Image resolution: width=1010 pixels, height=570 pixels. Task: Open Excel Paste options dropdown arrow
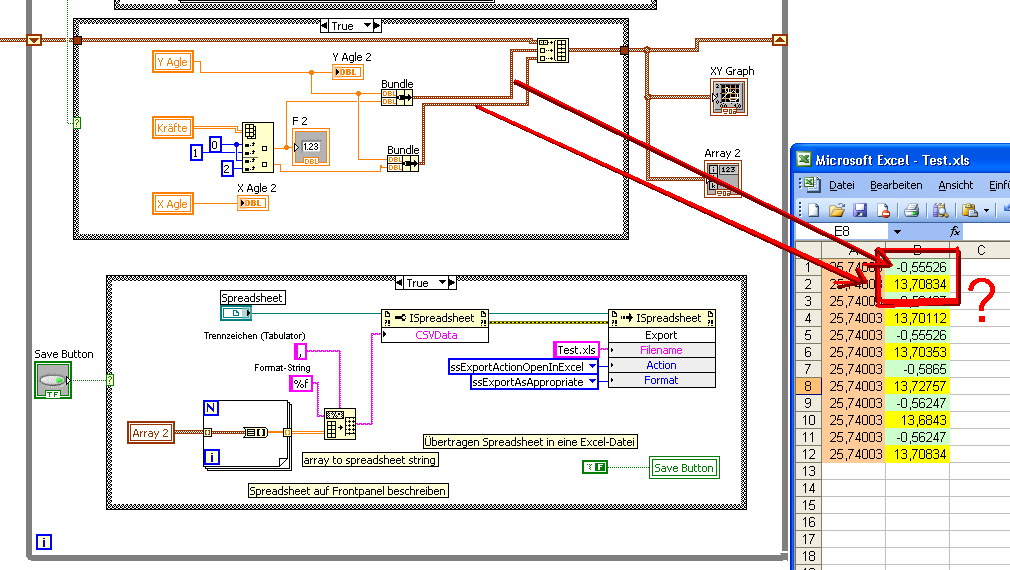coord(986,211)
